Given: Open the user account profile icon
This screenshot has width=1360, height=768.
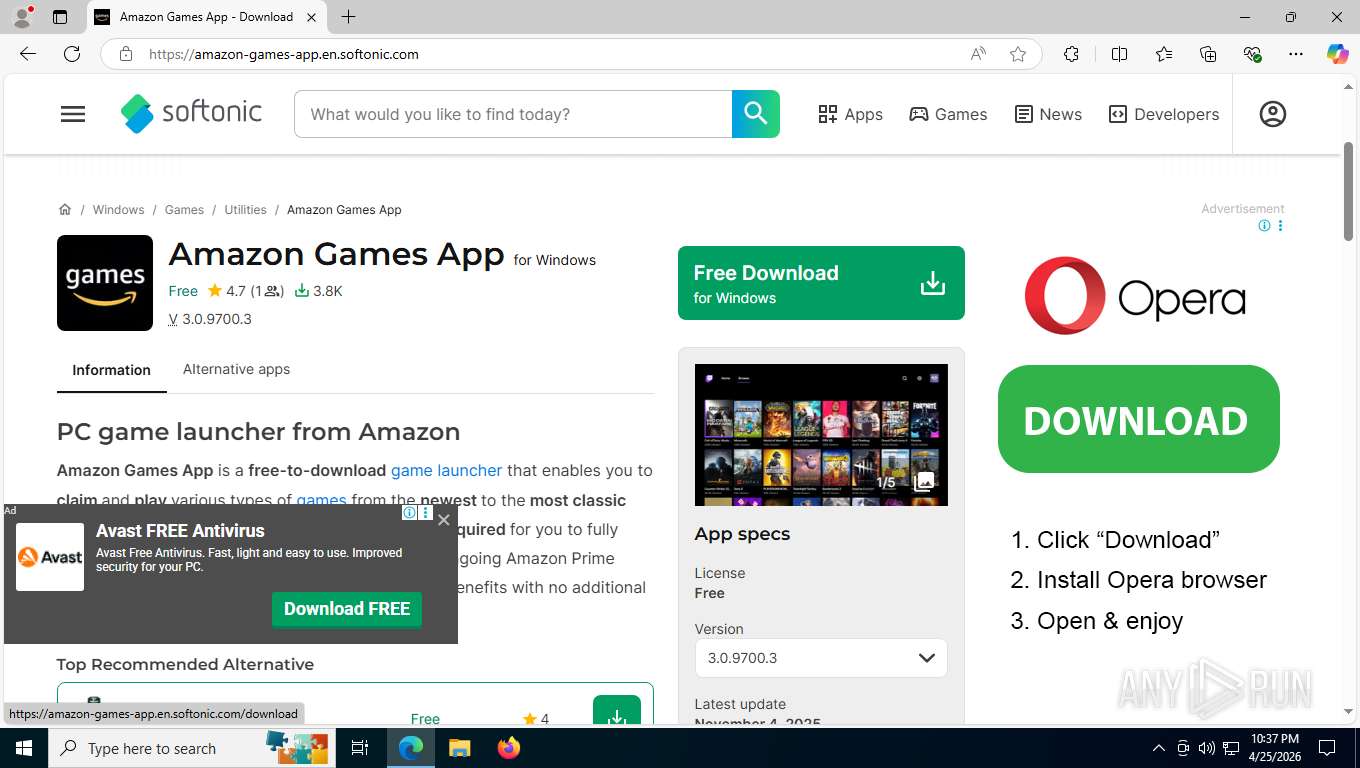Looking at the screenshot, I should click(1272, 114).
